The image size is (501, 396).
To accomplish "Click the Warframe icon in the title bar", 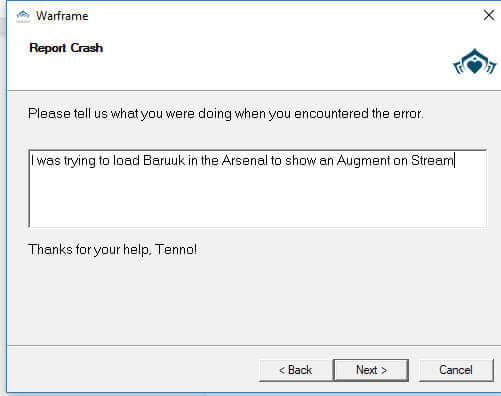I will click(x=23, y=16).
